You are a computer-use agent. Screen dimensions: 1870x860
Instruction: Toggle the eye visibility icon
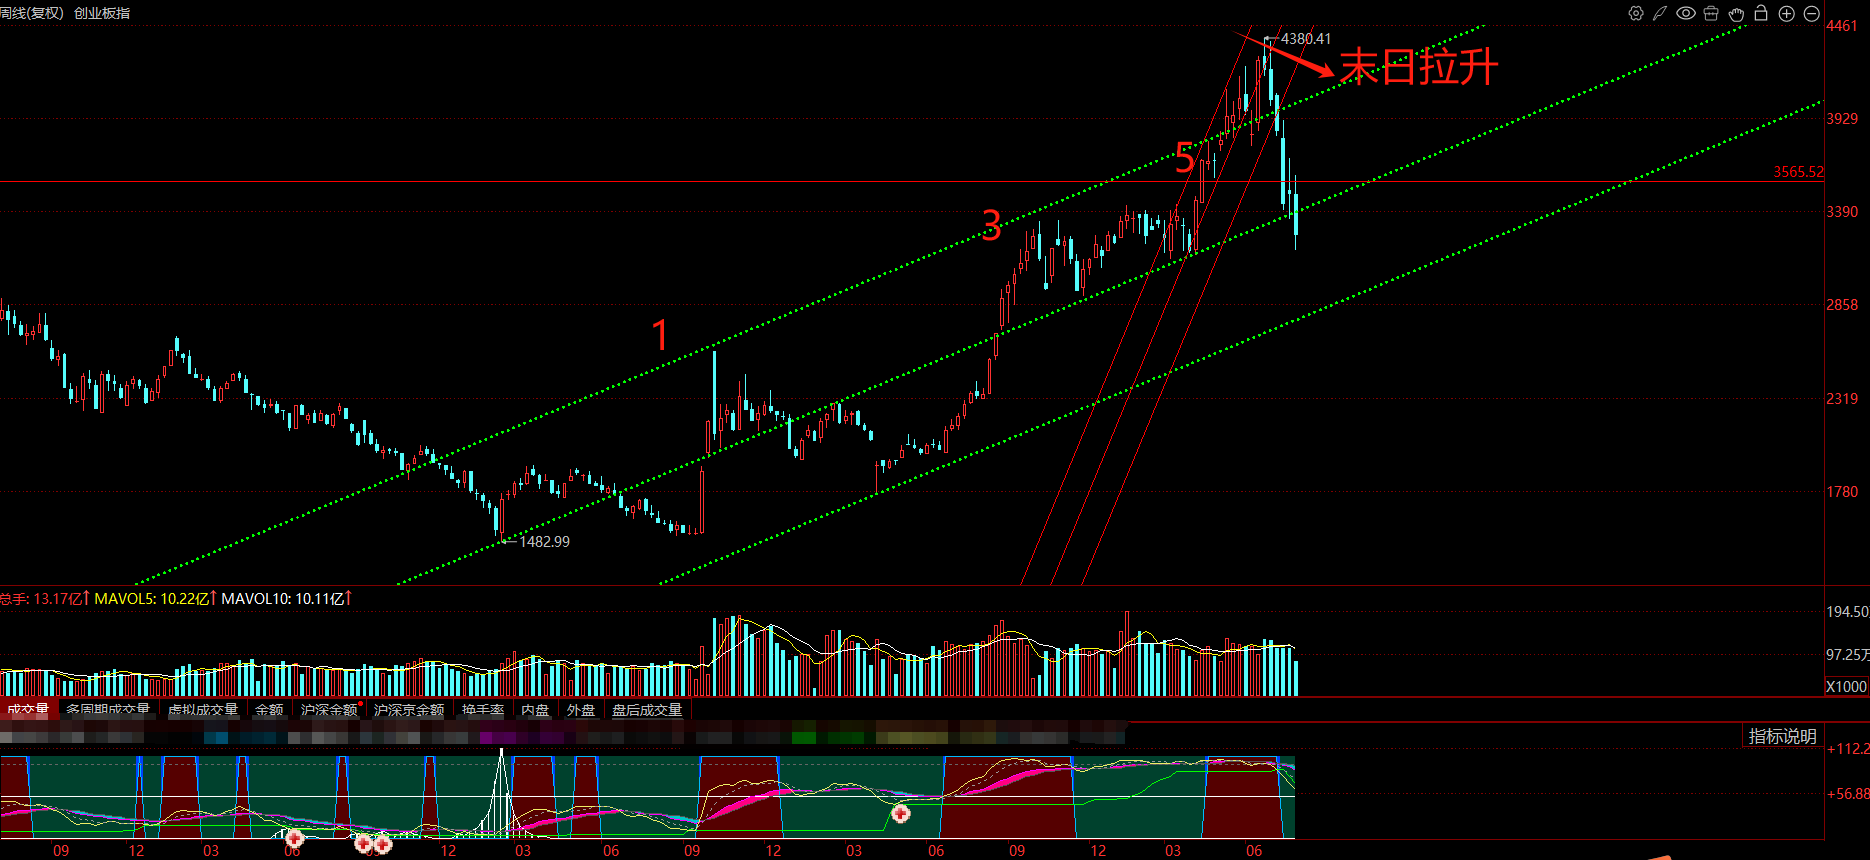pos(1686,14)
